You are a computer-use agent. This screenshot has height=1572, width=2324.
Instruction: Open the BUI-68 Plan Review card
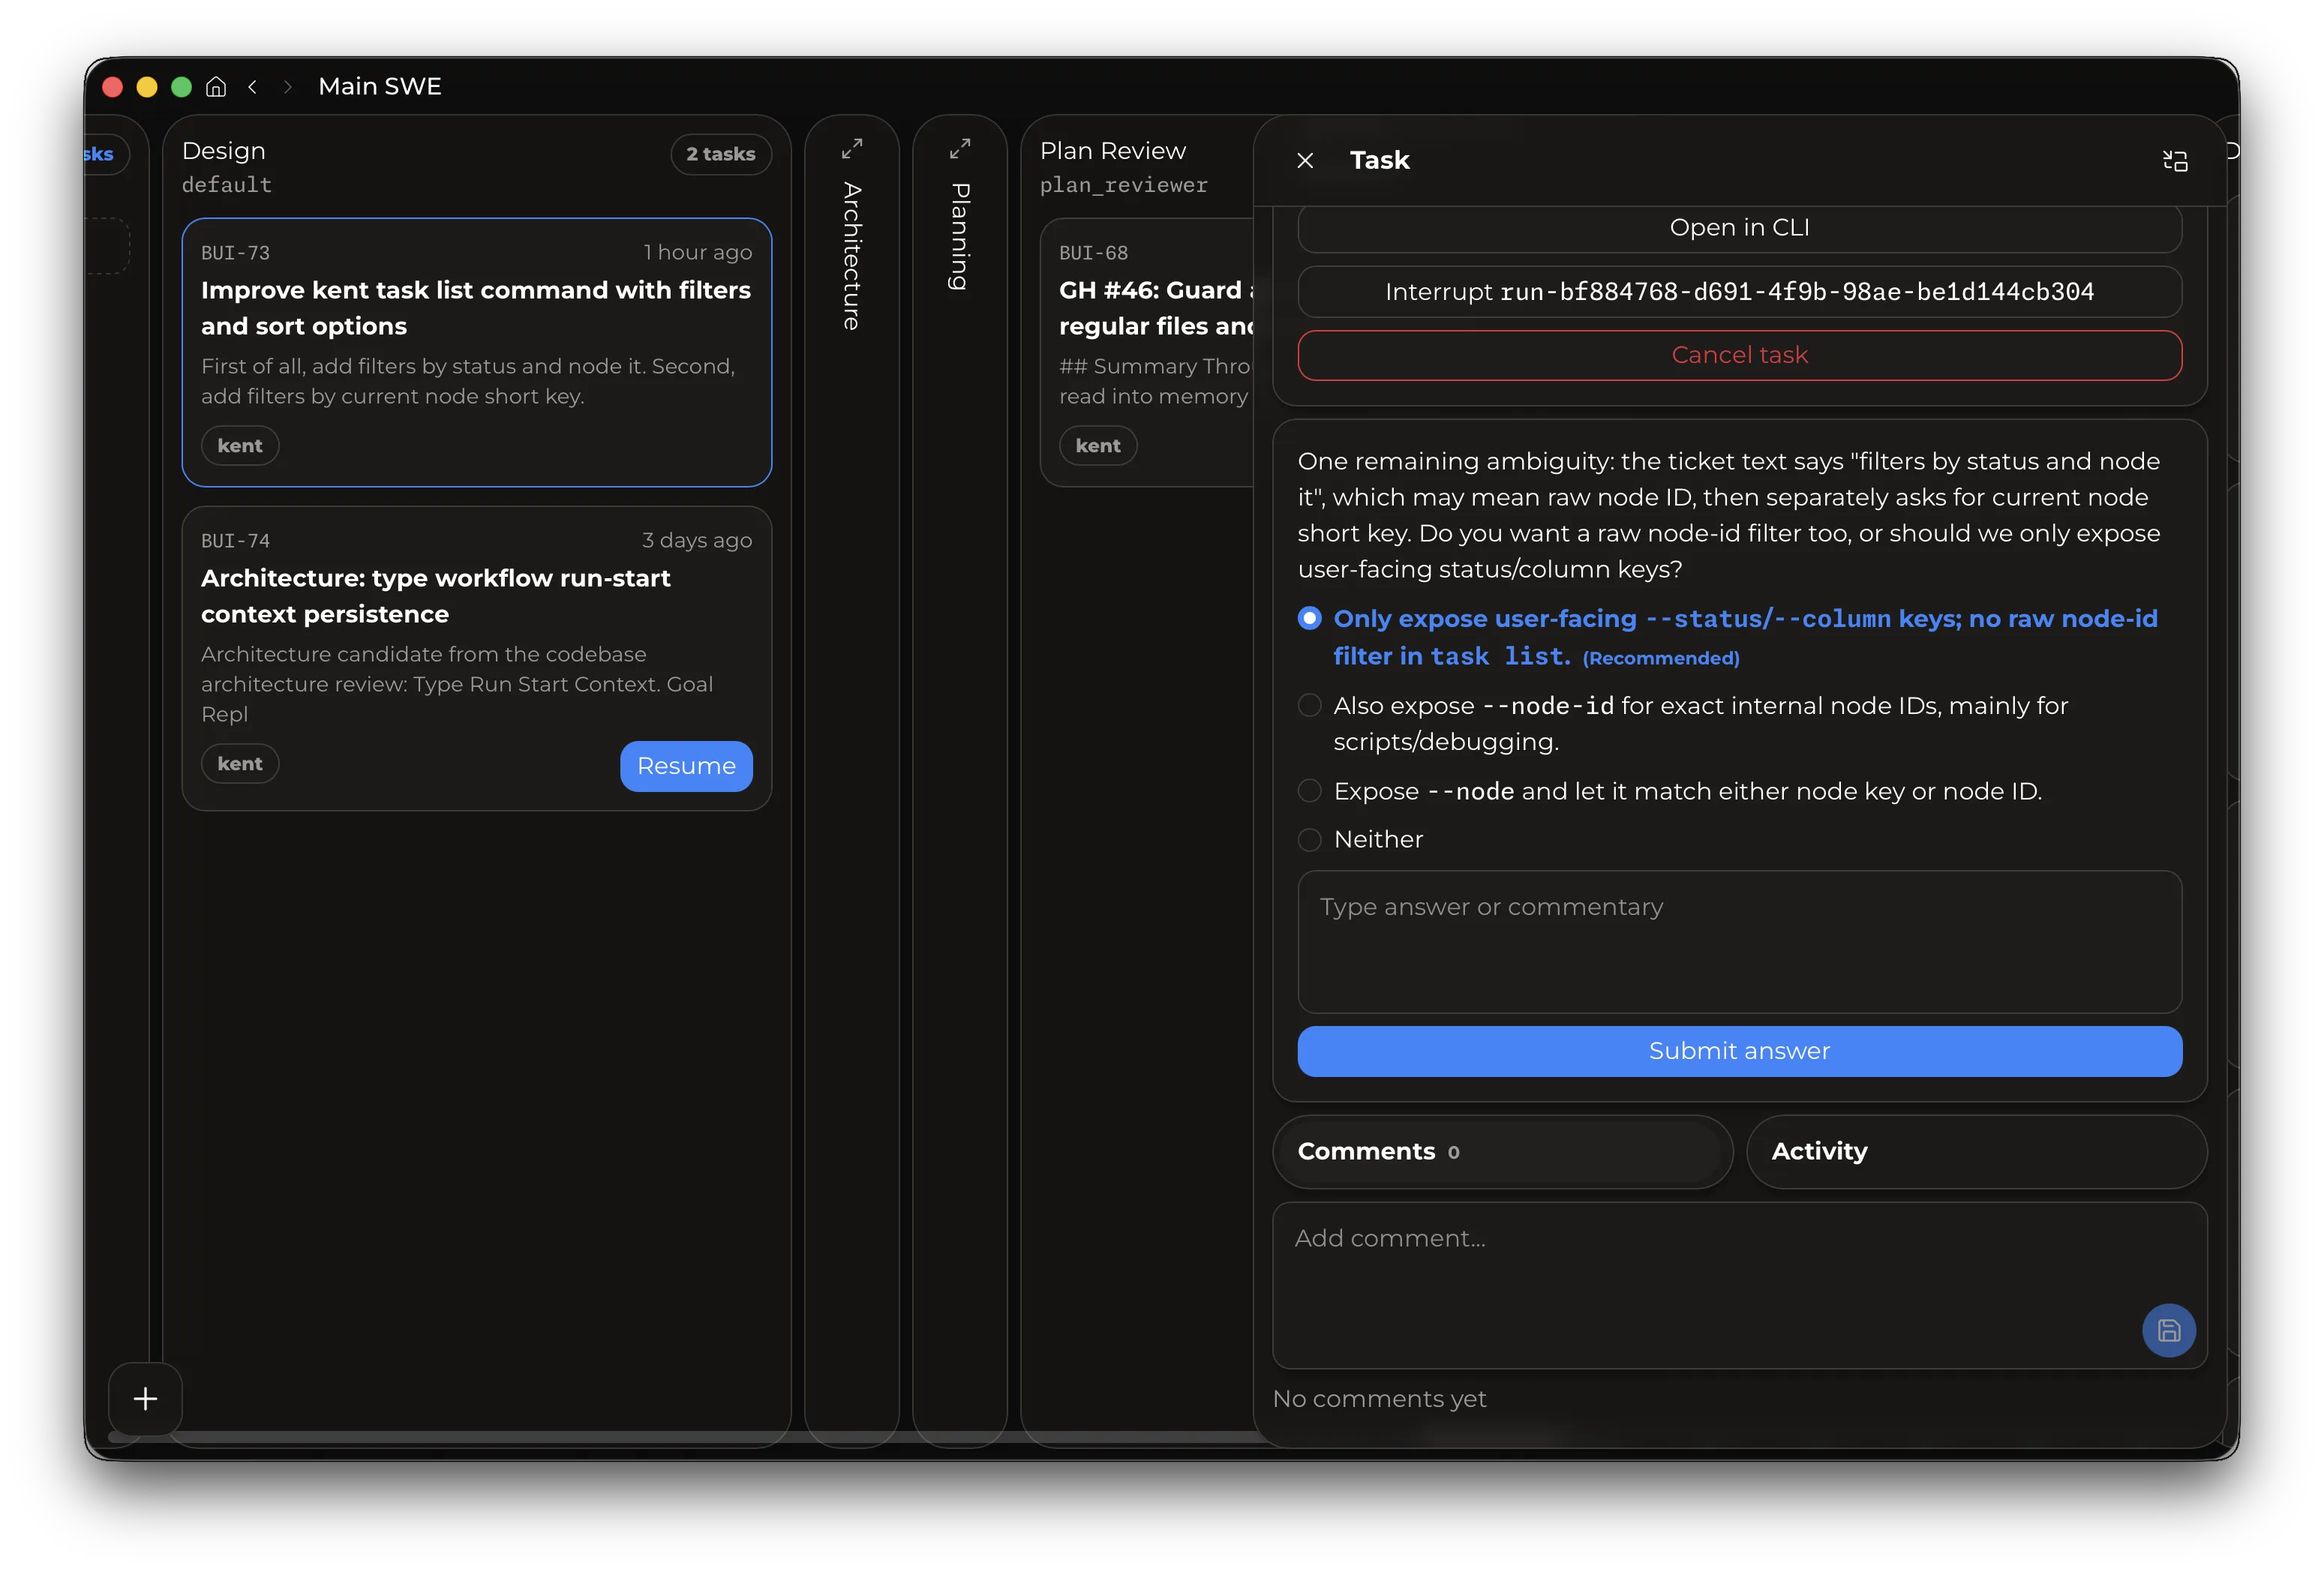tap(1148, 352)
